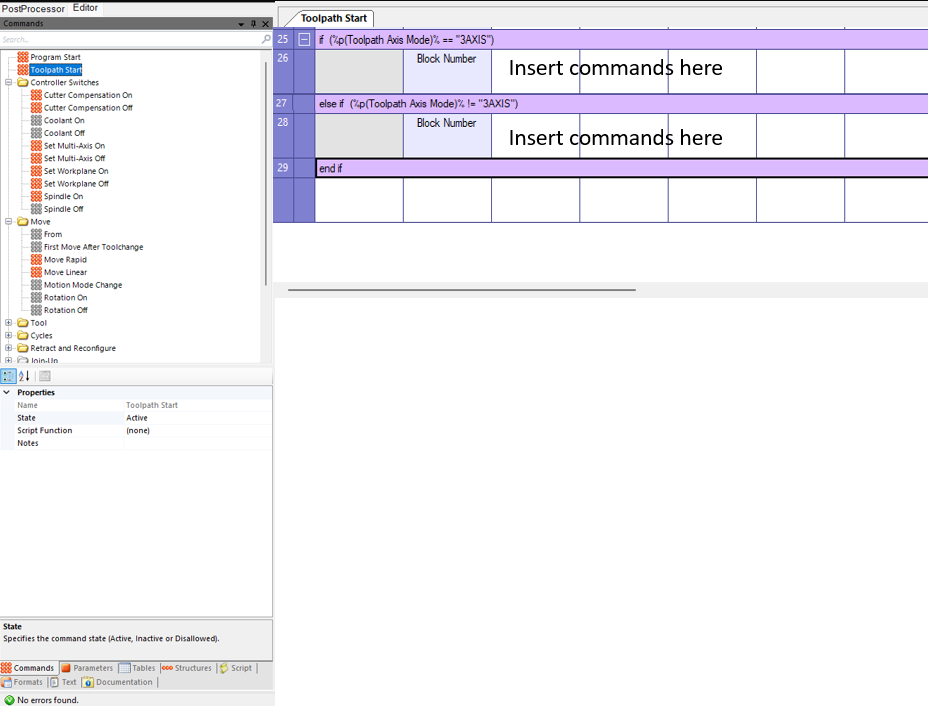Collapse the Controller Switches folder

pos(8,82)
